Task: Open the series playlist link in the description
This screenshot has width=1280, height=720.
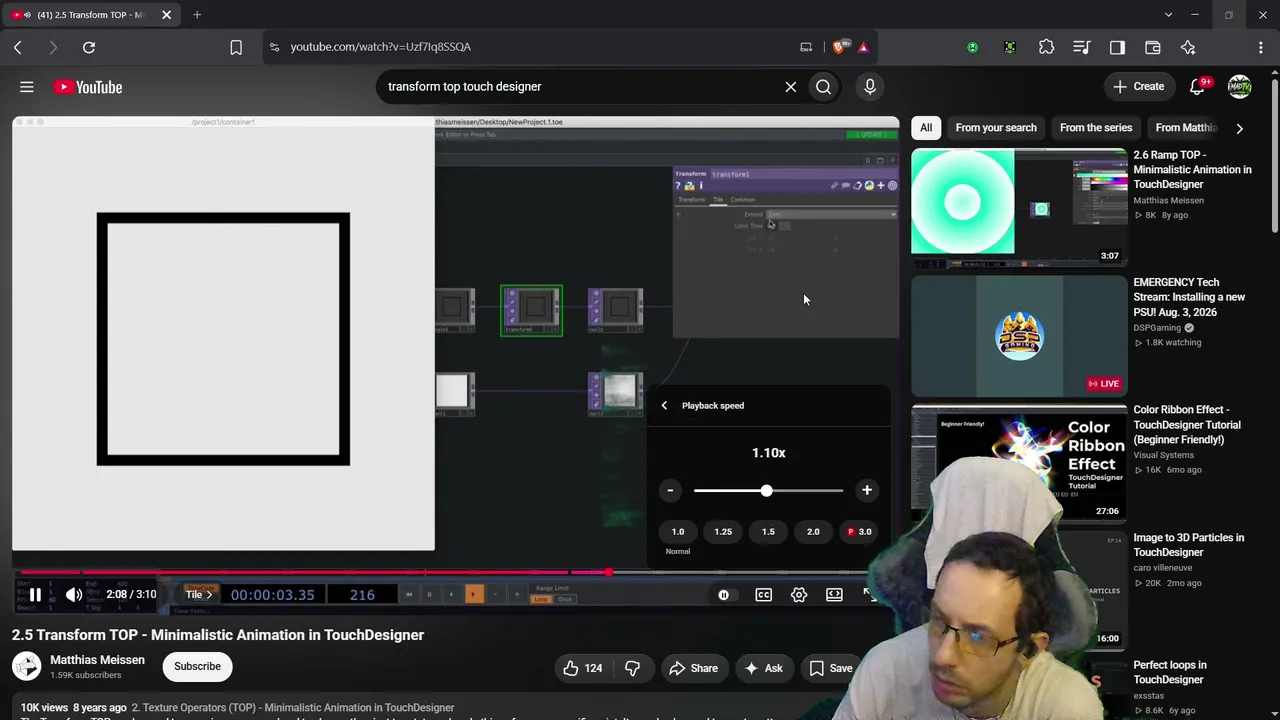Action: point(293,708)
